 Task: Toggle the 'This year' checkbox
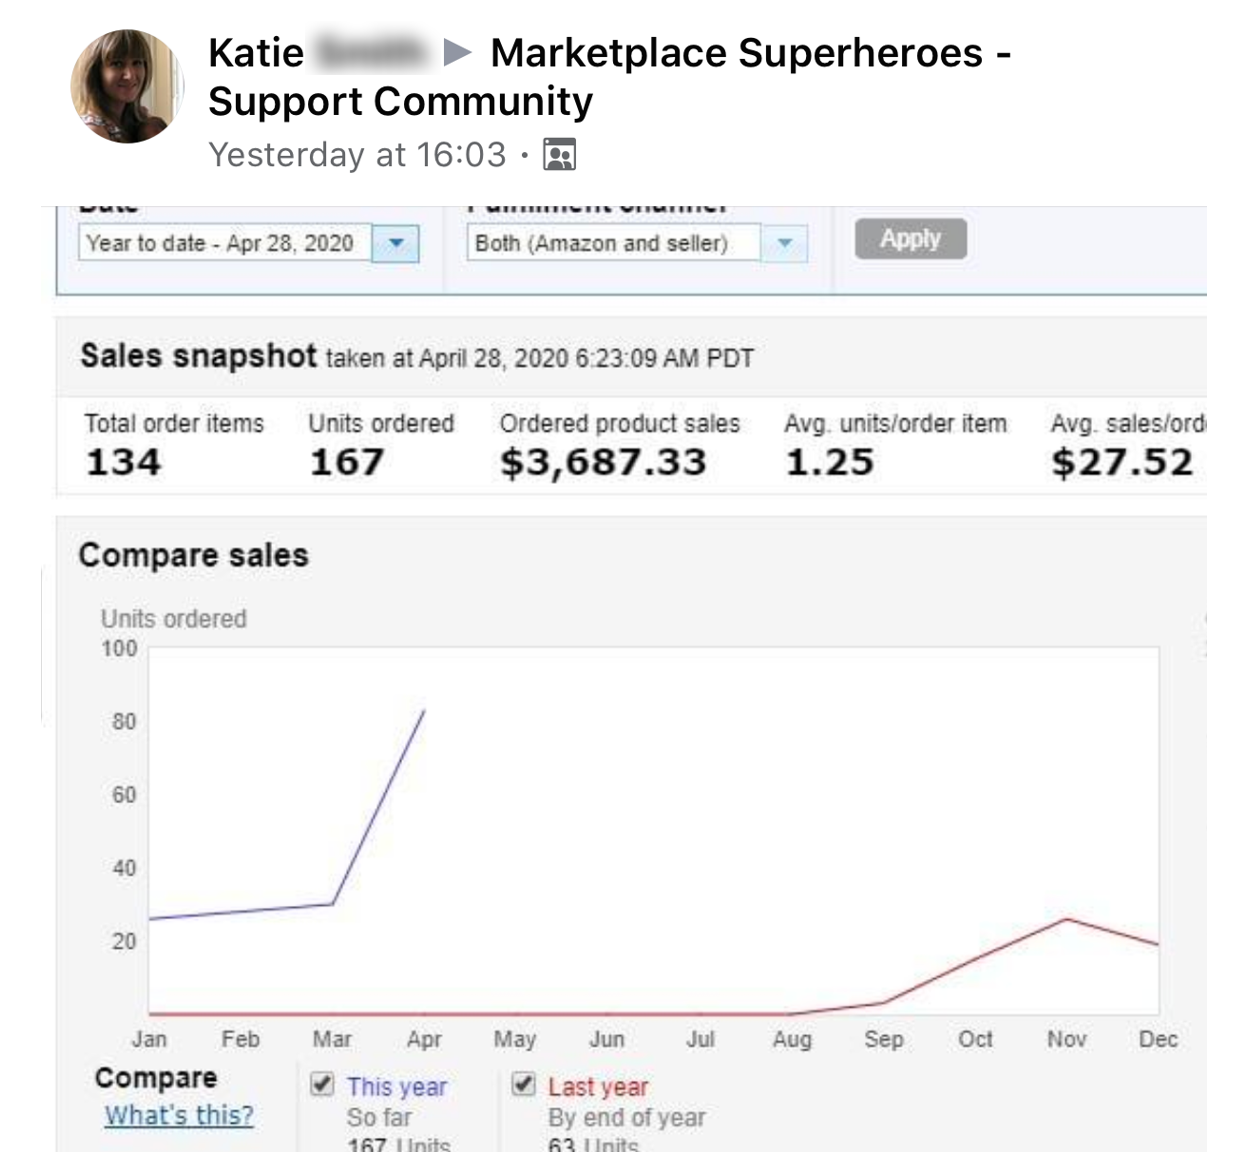coord(322,1084)
